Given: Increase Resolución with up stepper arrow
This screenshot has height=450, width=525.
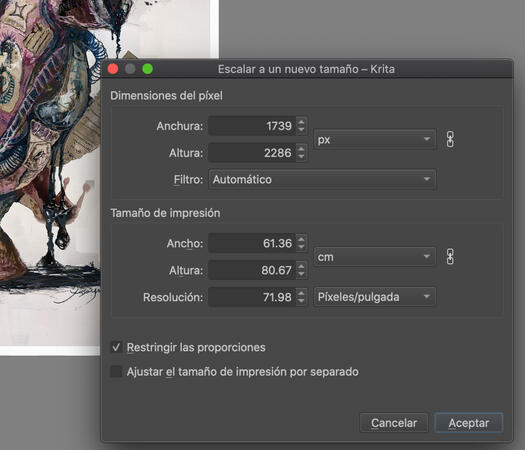Looking at the screenshot, I should pos(301,293).
